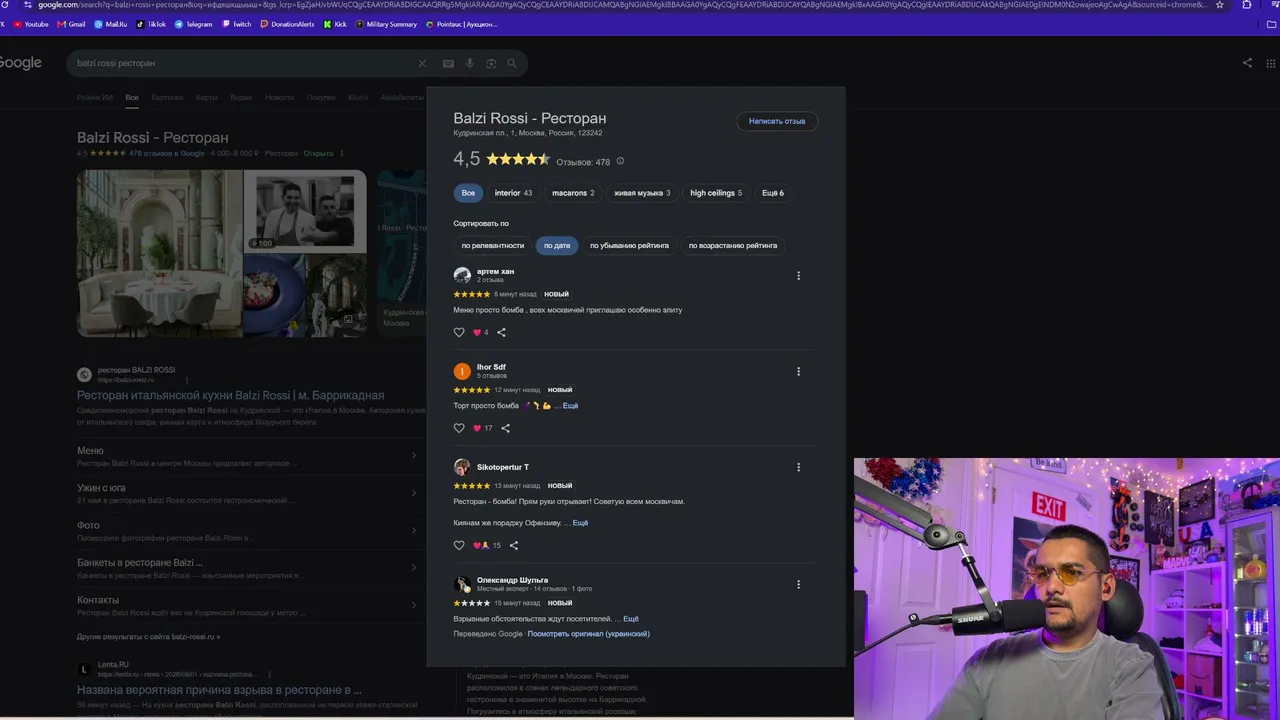Click the Написать отзыв button
1280x720 pixels.
(x=777, y=121)
